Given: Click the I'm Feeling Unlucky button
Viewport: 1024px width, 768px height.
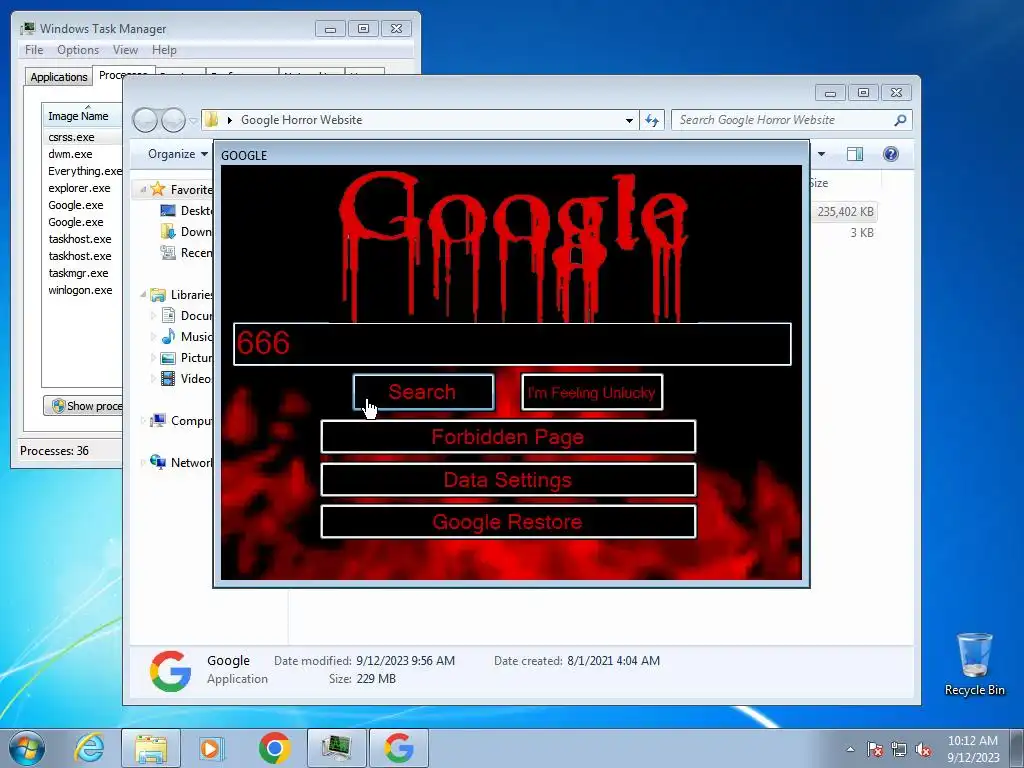Looking at the screenshot, I should (592, 392).
